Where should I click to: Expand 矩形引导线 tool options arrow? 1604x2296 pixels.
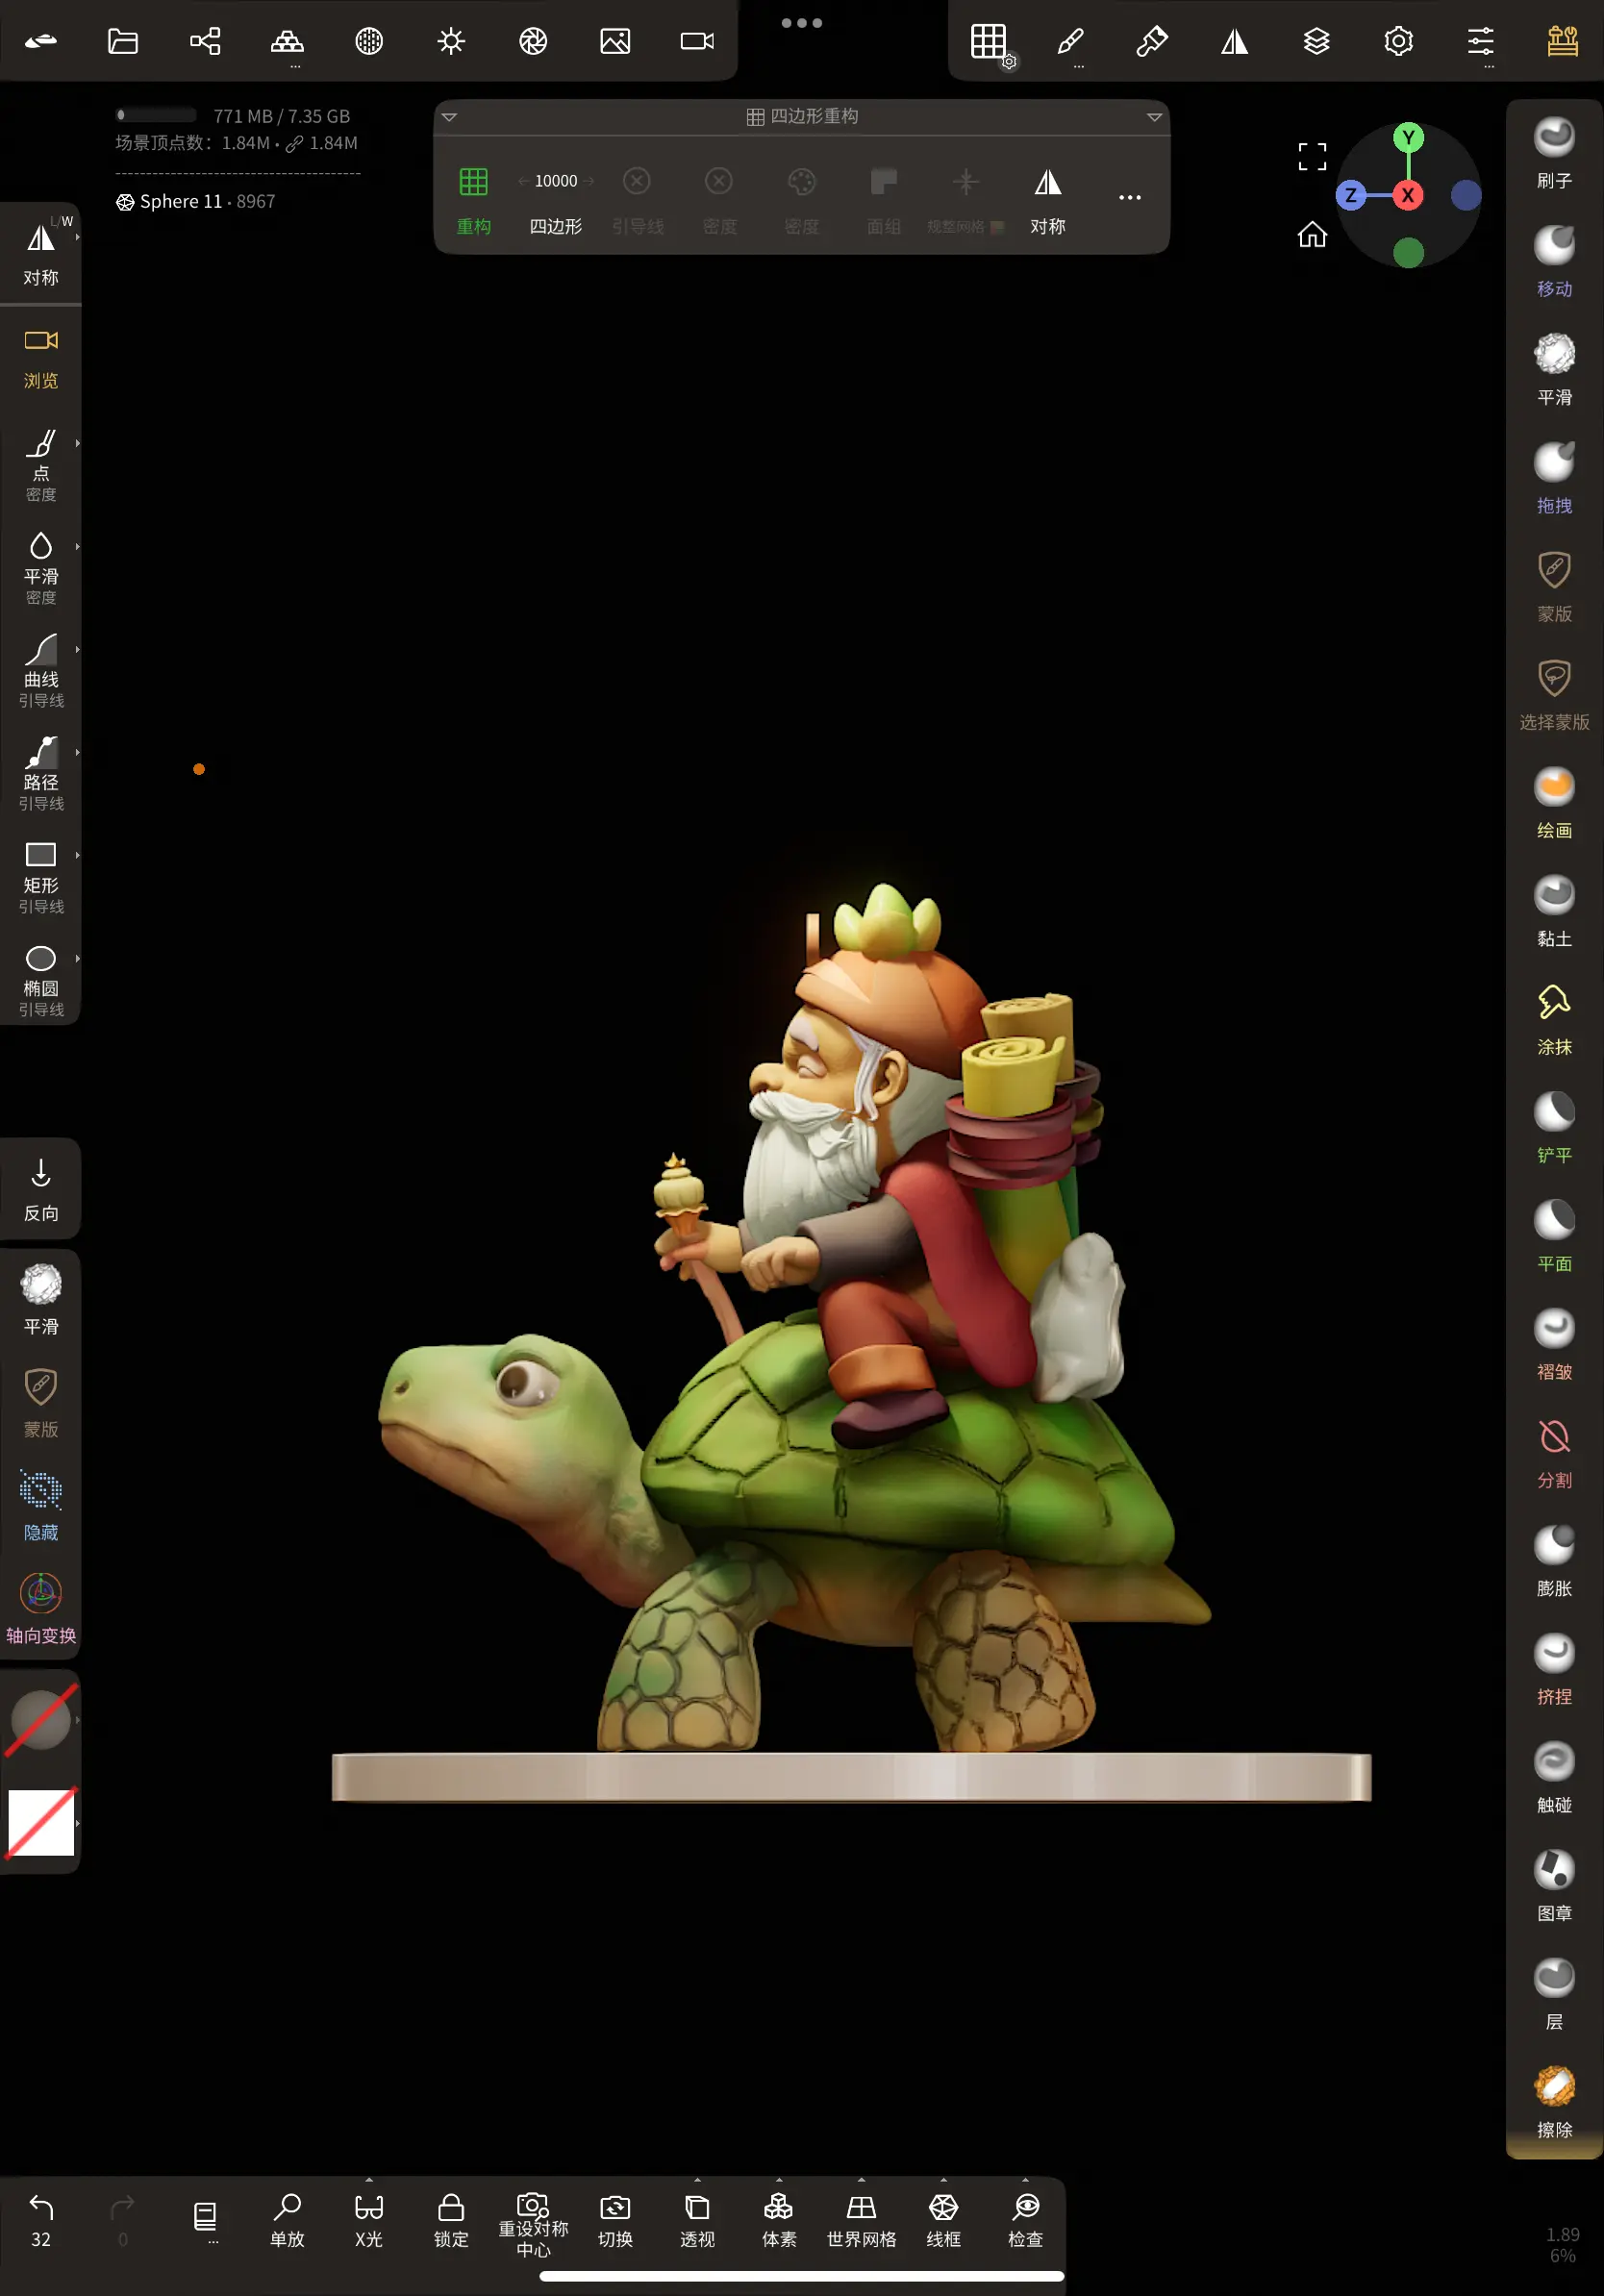pyautogui.click(x=77, y=855)
